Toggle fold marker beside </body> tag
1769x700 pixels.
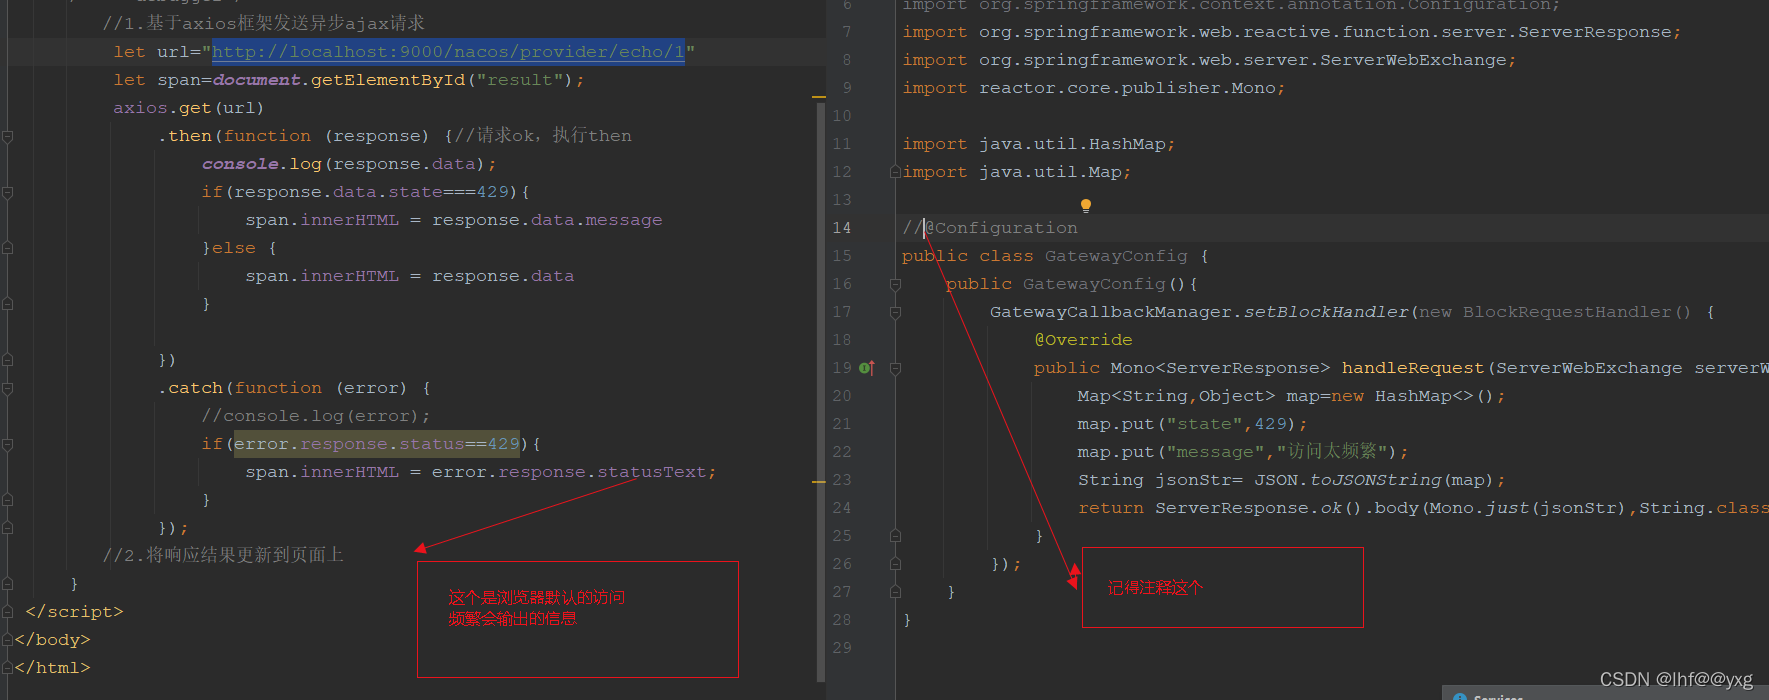[7, 640]
